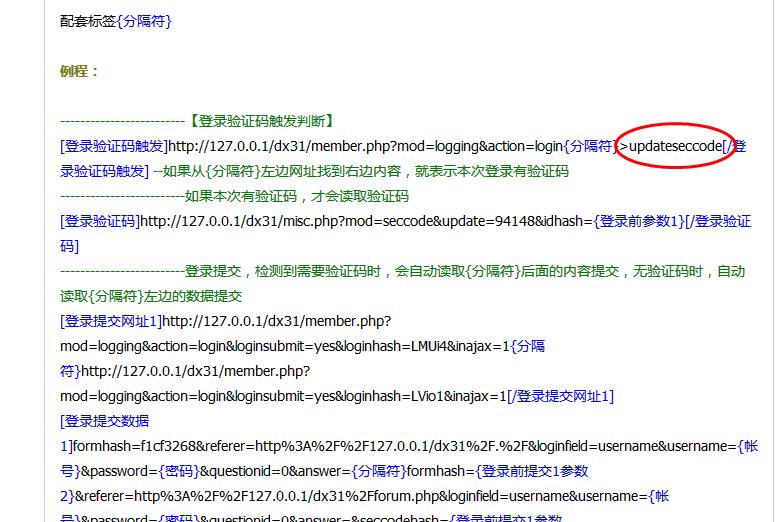Click the misc.php seccode URL

pos(365,221)
